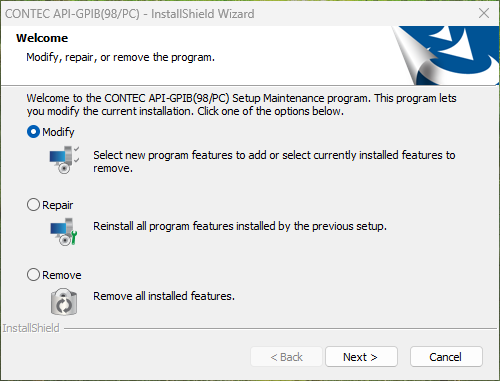Screen dimensions: 500x381
Task: Click the Remove option label text
Action: (62, 275)
